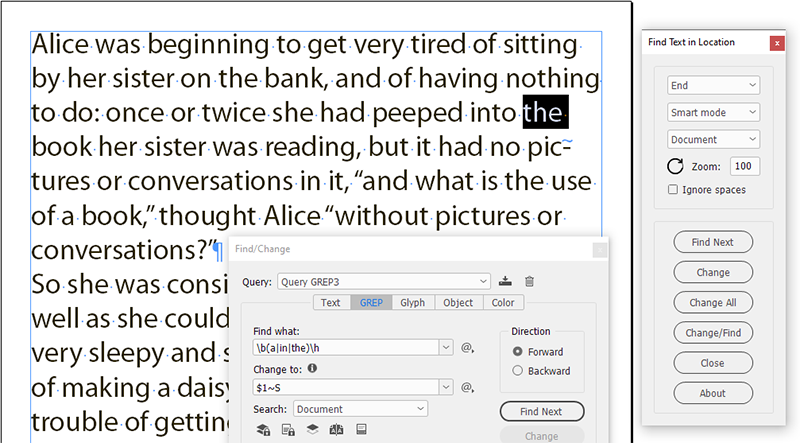This screenshot has width=800, height=443.
Task: Select the Forward direction radio button
Action: (x=517, y=352)
